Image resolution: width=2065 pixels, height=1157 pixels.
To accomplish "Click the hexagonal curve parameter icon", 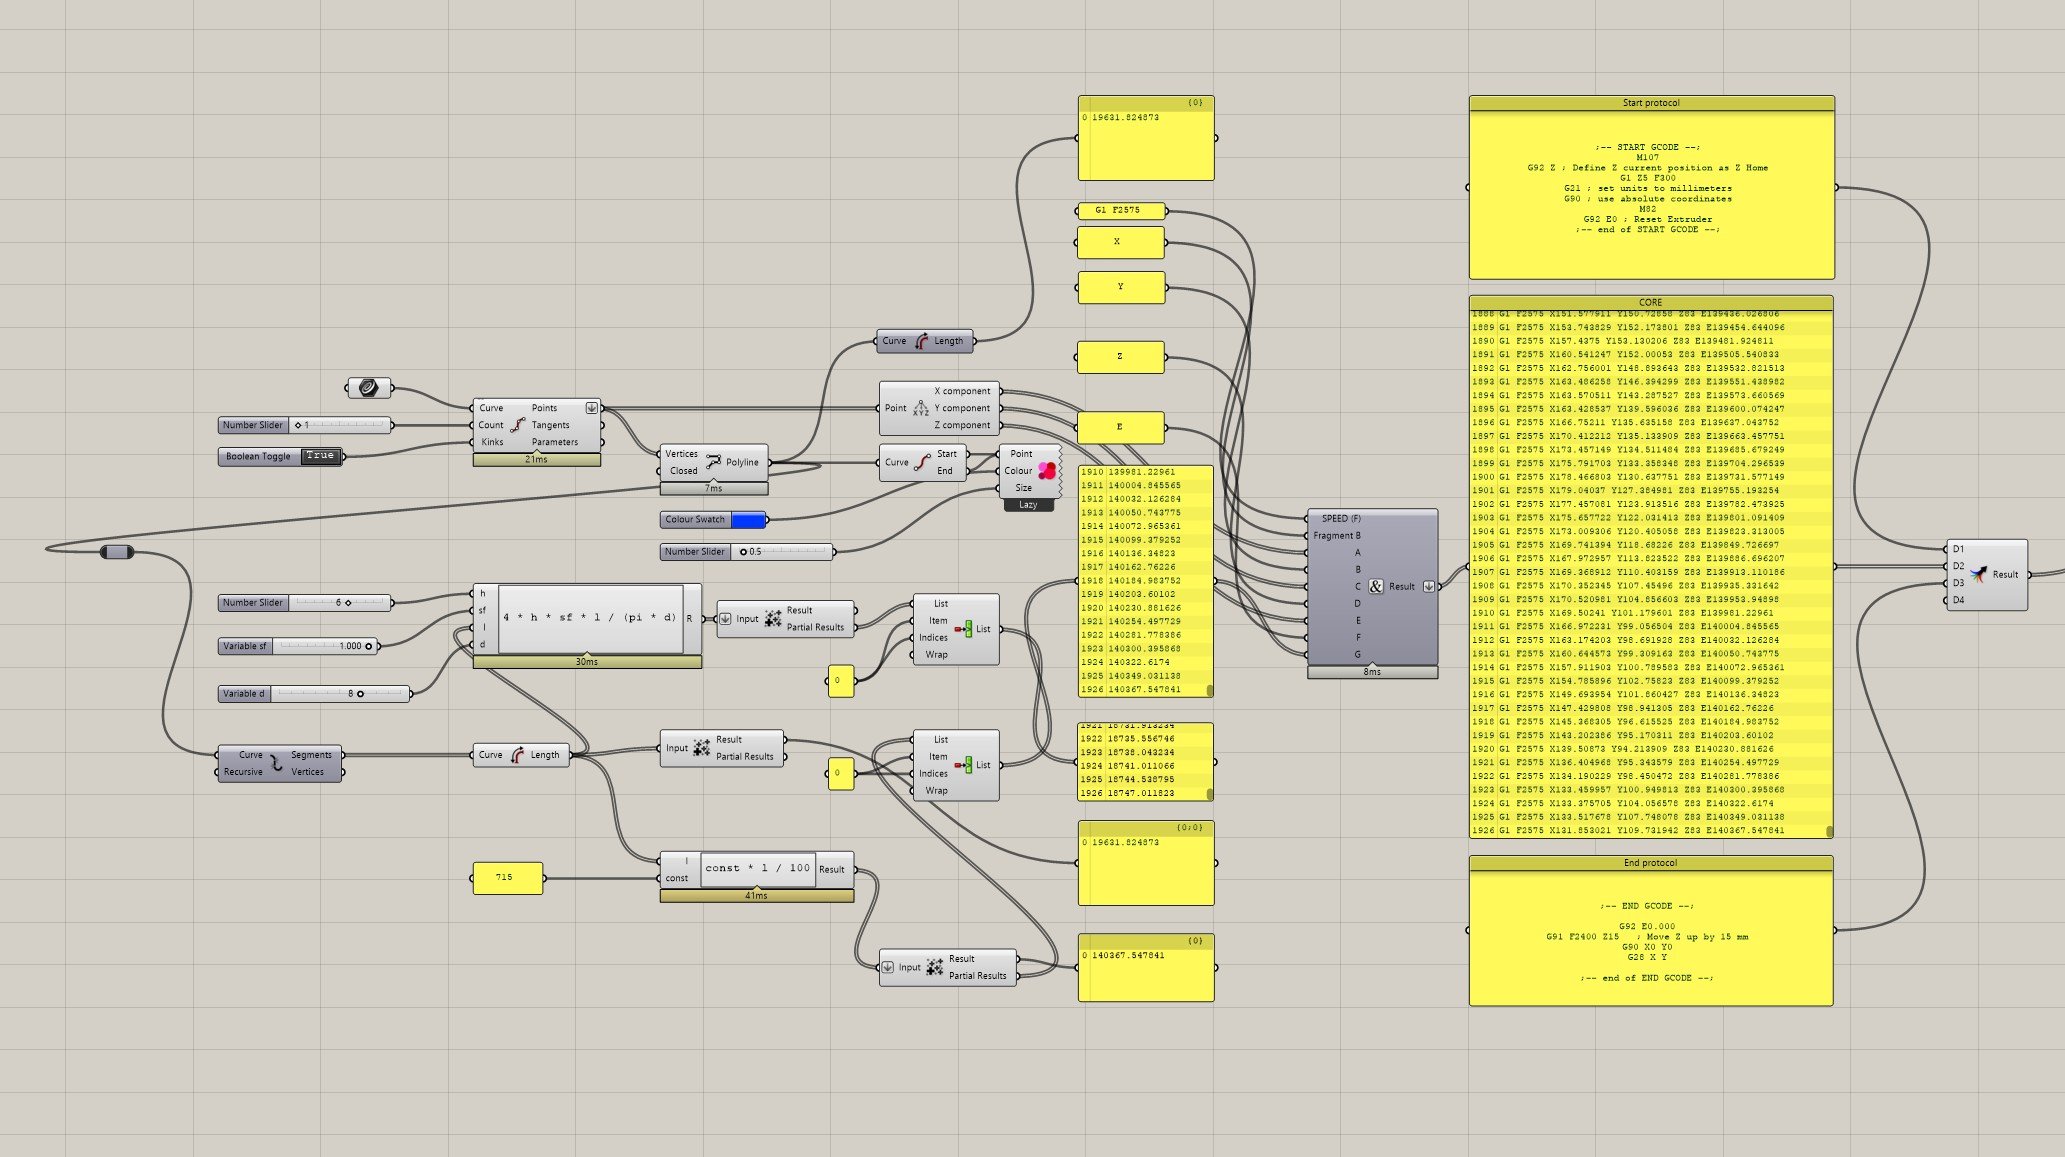I will click(x=368, y=387).
